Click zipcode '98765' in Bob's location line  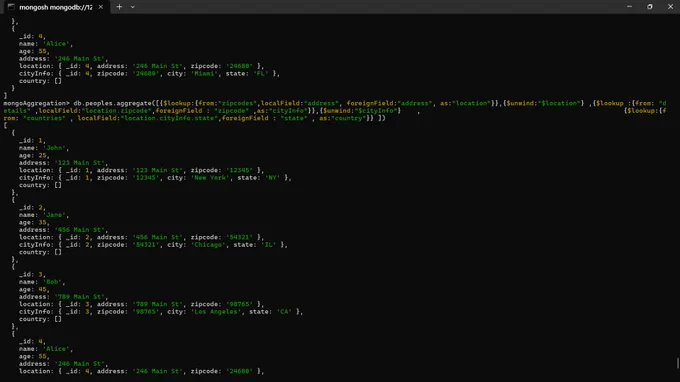coord(239,304)
